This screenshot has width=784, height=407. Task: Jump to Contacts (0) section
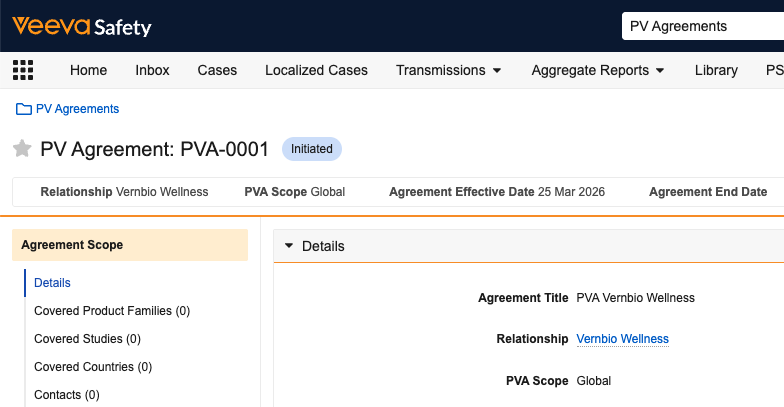tap(66, 395)
